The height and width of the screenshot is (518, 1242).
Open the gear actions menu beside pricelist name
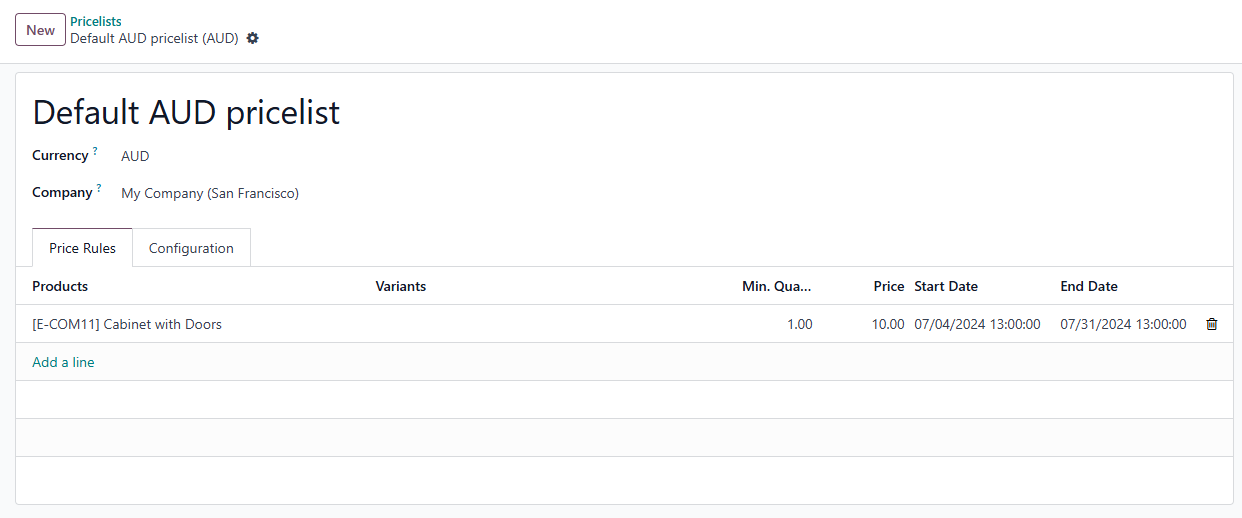tap(252, 38)
